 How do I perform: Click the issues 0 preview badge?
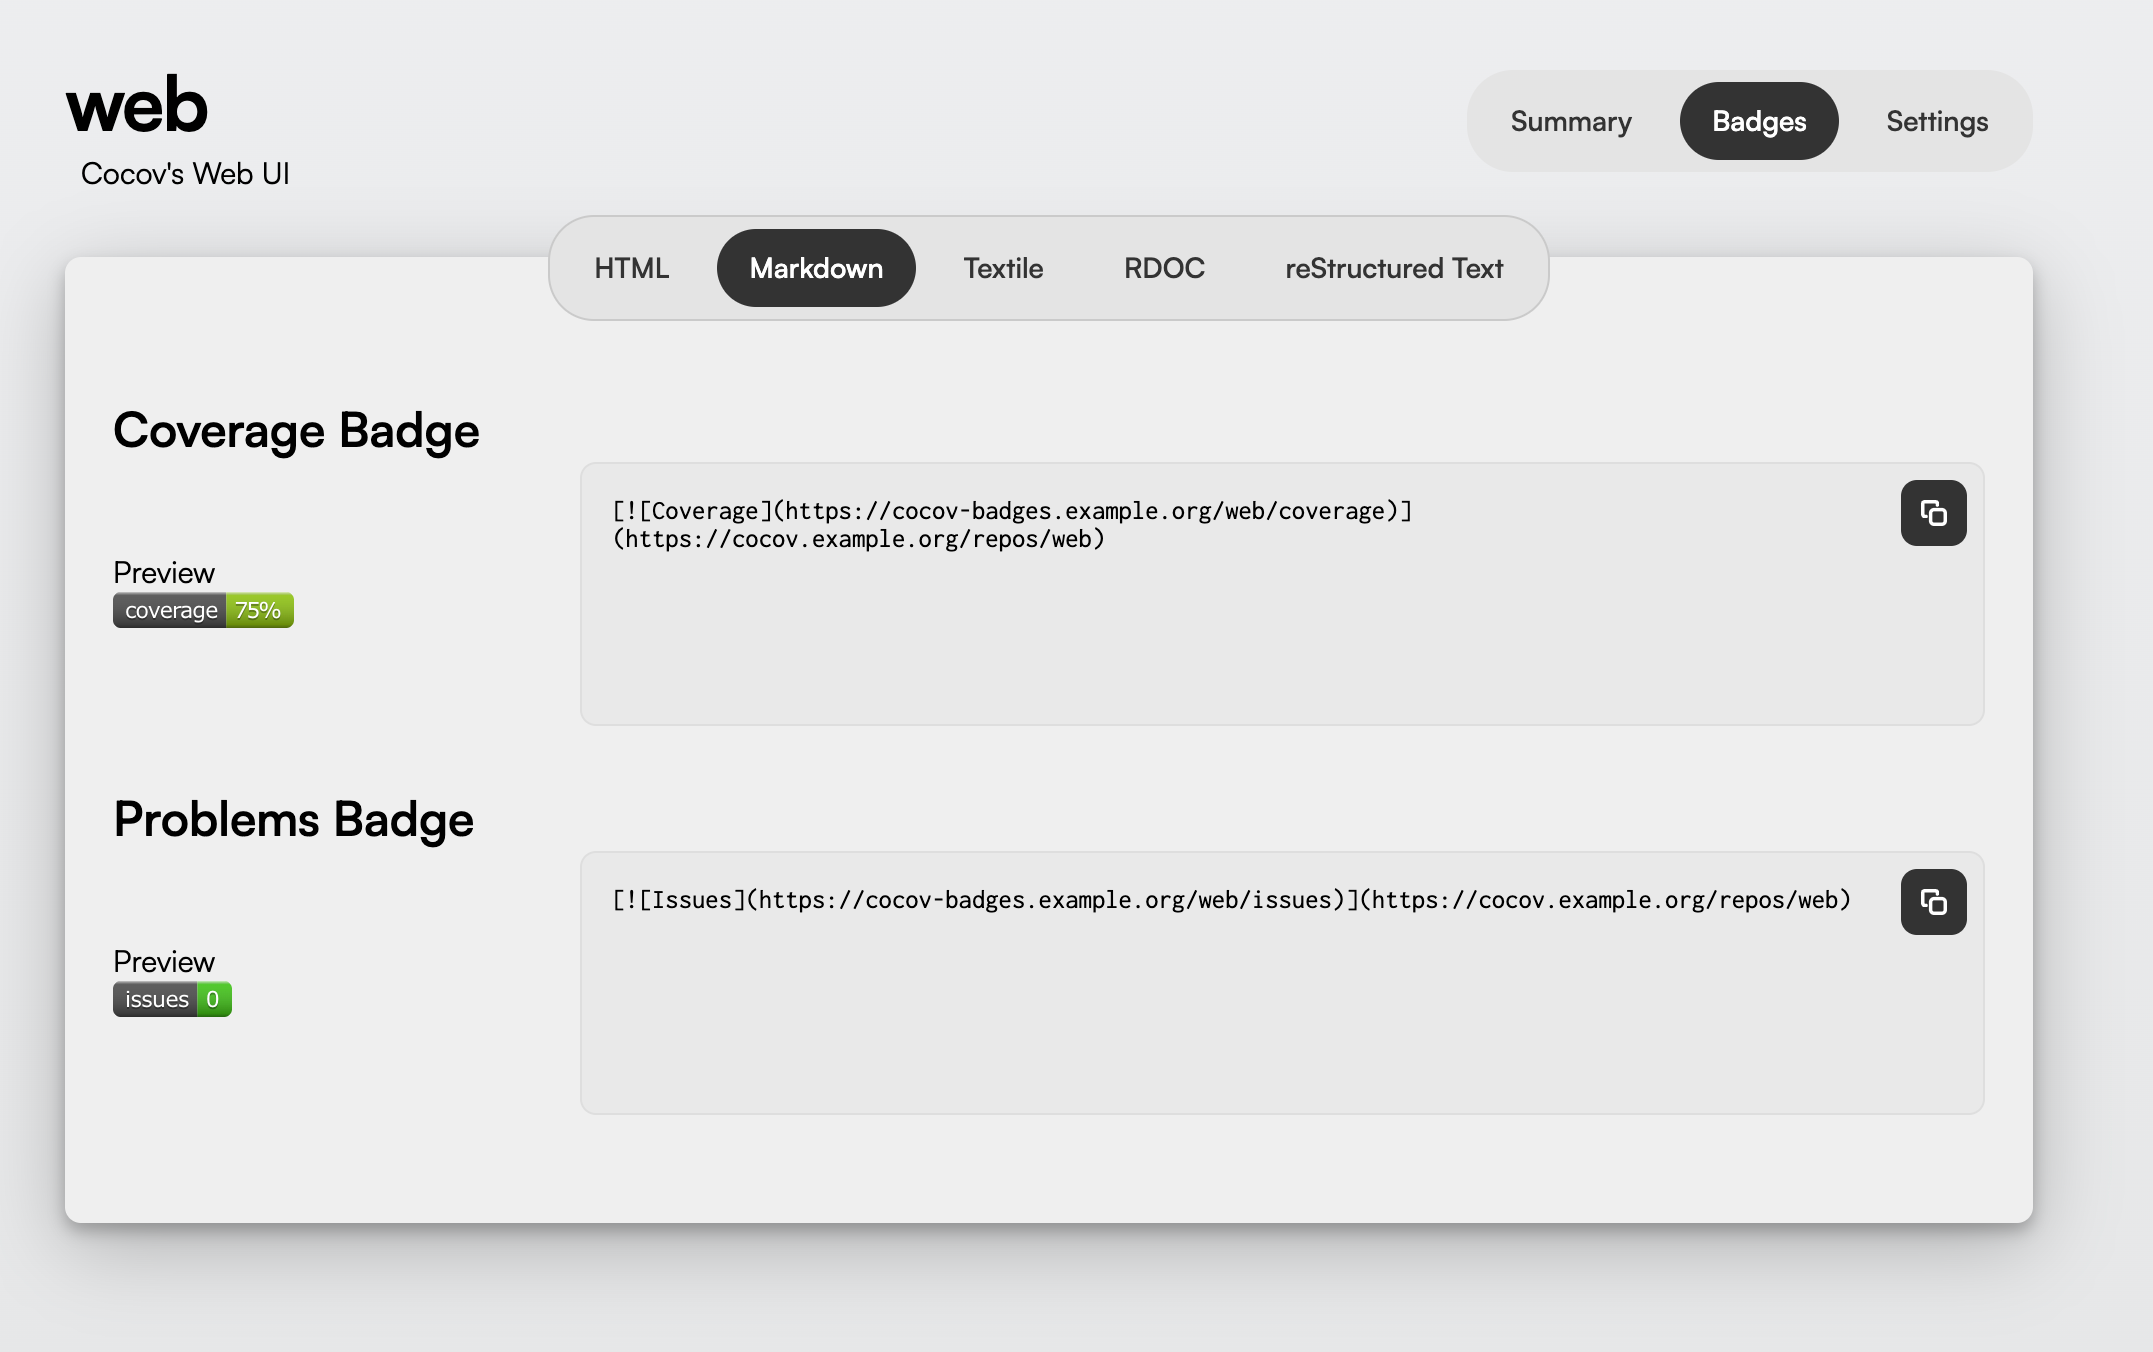172,999
